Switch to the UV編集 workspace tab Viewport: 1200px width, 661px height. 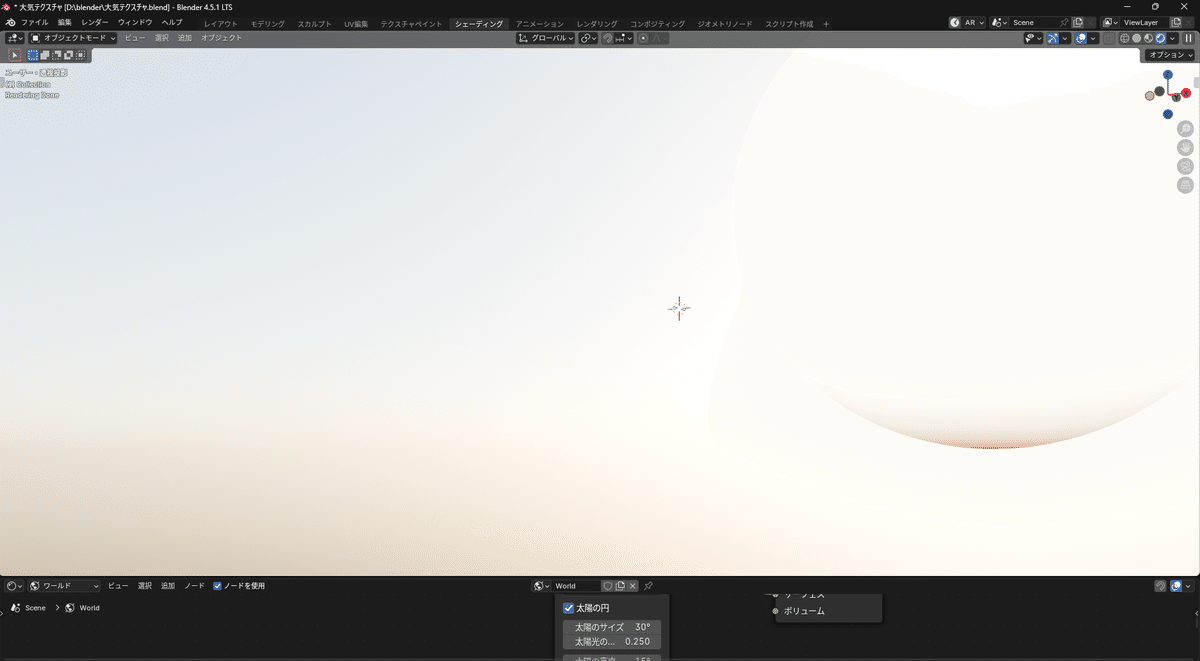click(356, 23)
